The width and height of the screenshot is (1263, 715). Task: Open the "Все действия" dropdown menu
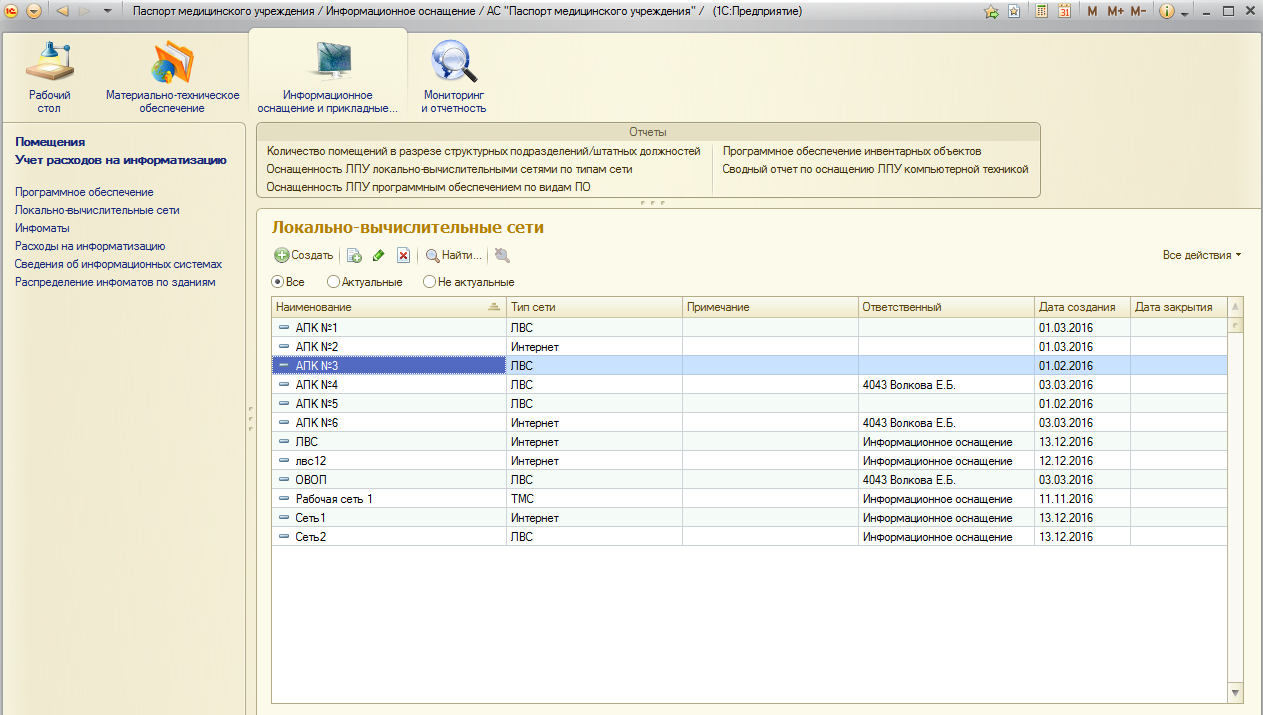[x=1201, y=255]
